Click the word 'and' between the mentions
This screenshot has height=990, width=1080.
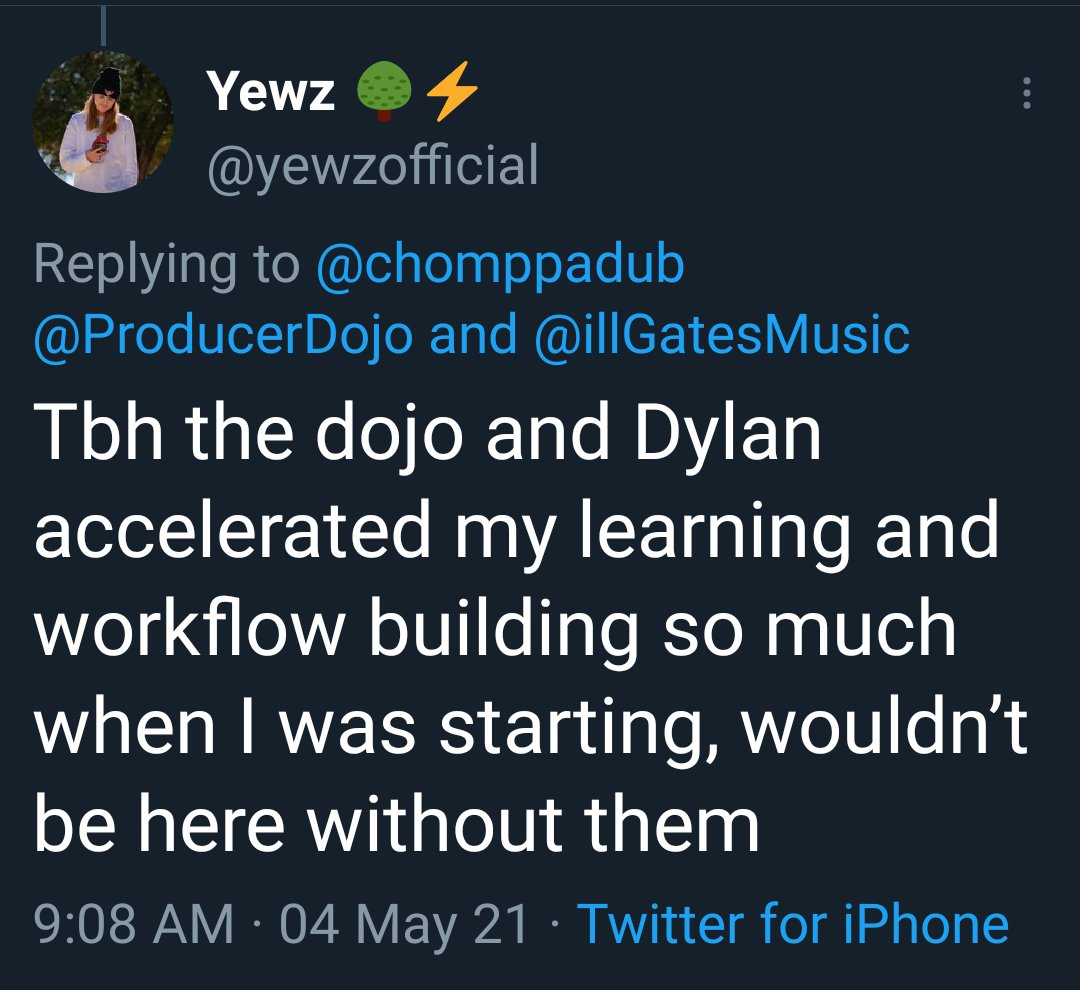474,335
